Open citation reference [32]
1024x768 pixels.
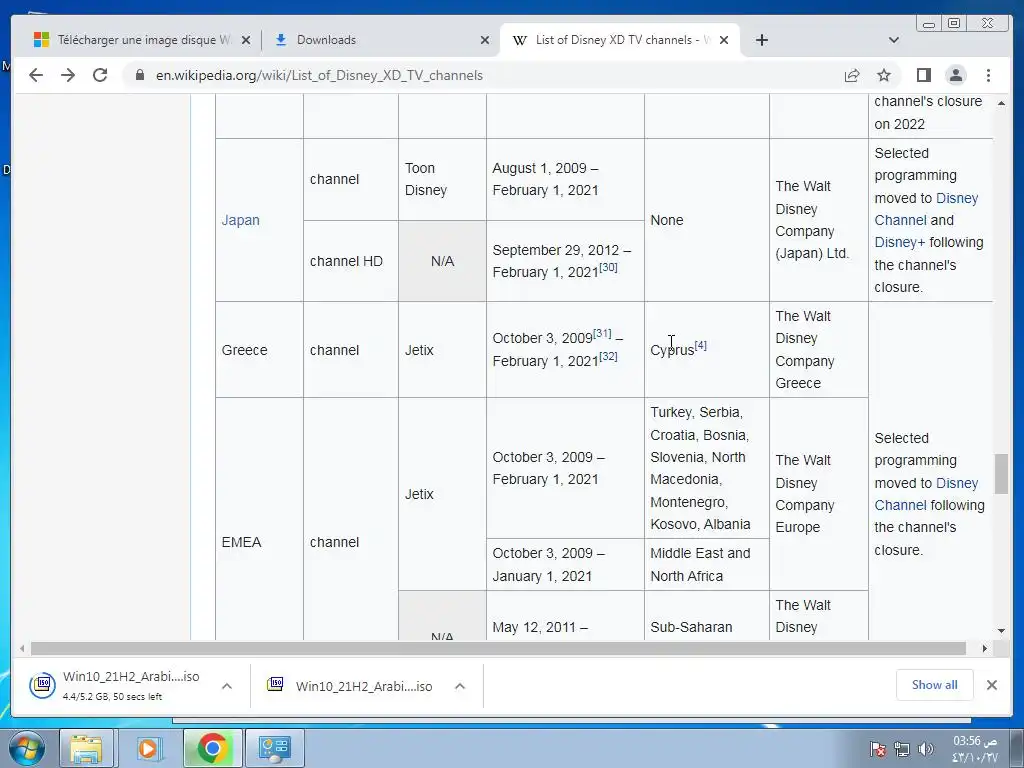(608, 357)
